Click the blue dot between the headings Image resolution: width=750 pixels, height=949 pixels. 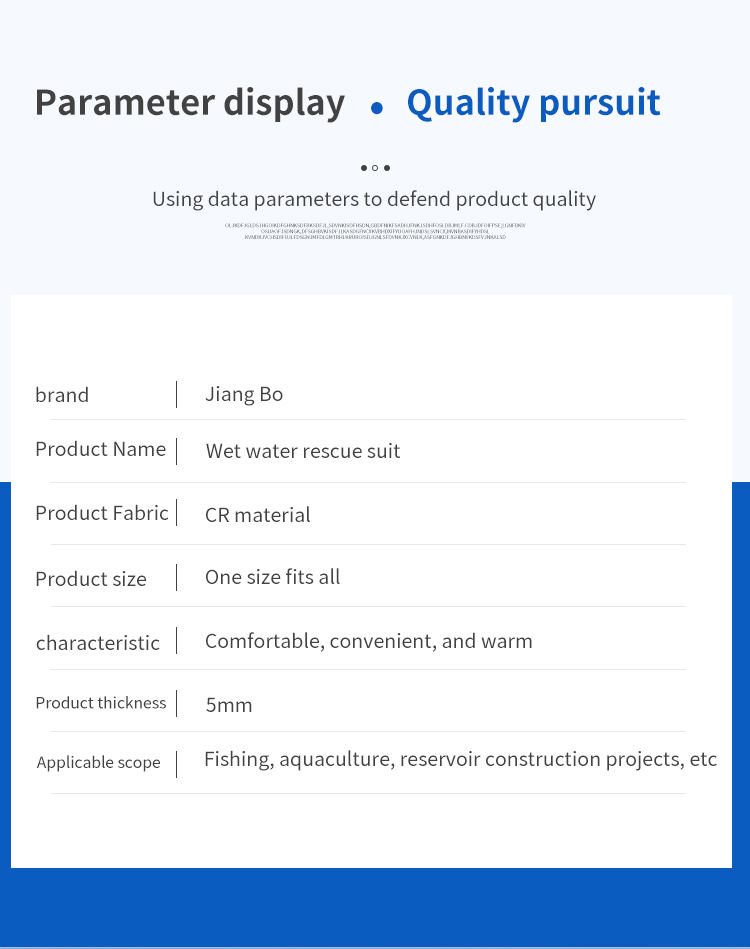(x=377, y=108)
